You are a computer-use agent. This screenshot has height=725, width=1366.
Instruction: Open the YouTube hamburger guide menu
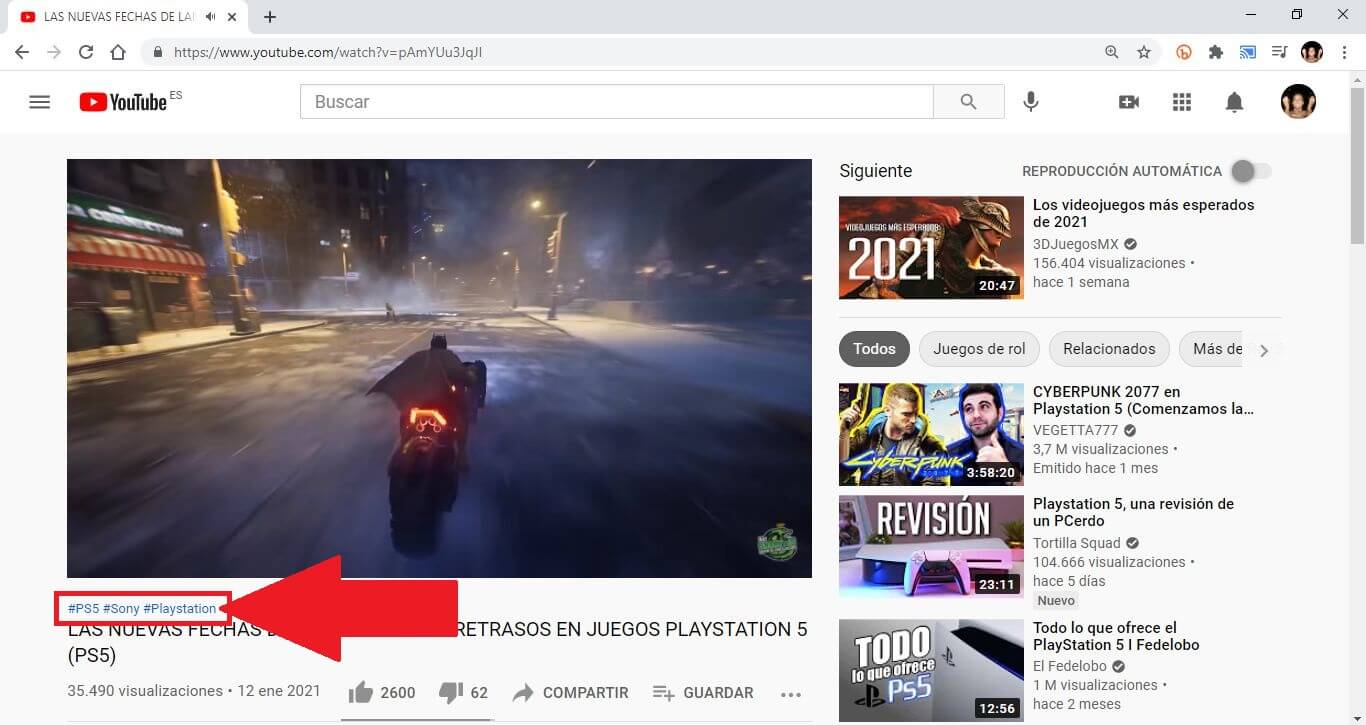tap(39, 101)
